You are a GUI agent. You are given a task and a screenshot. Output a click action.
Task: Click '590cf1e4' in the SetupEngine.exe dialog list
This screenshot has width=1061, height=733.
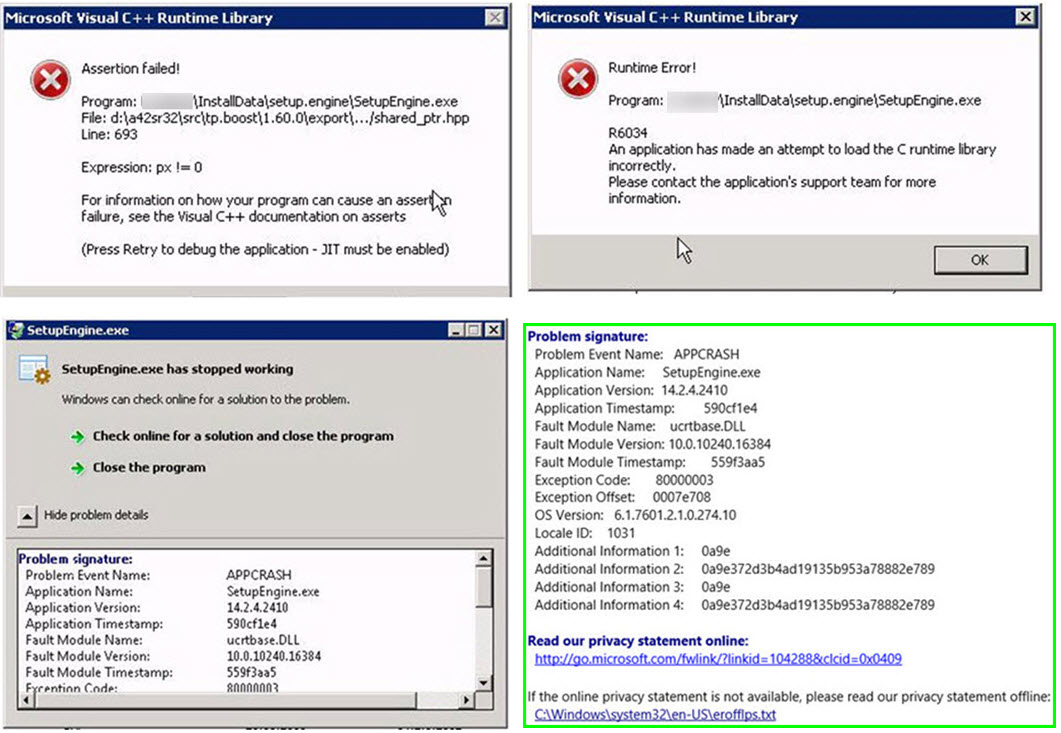tap(252, 623)
